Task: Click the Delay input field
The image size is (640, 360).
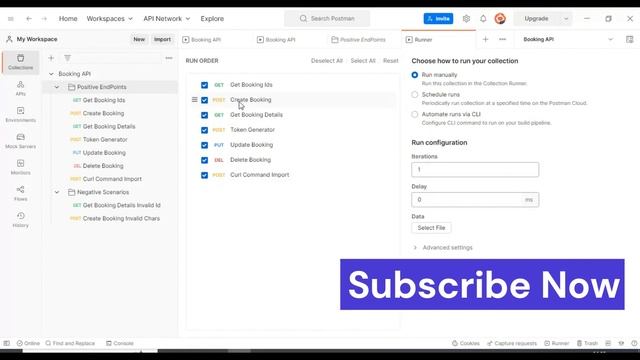Action: pos(475,200)
